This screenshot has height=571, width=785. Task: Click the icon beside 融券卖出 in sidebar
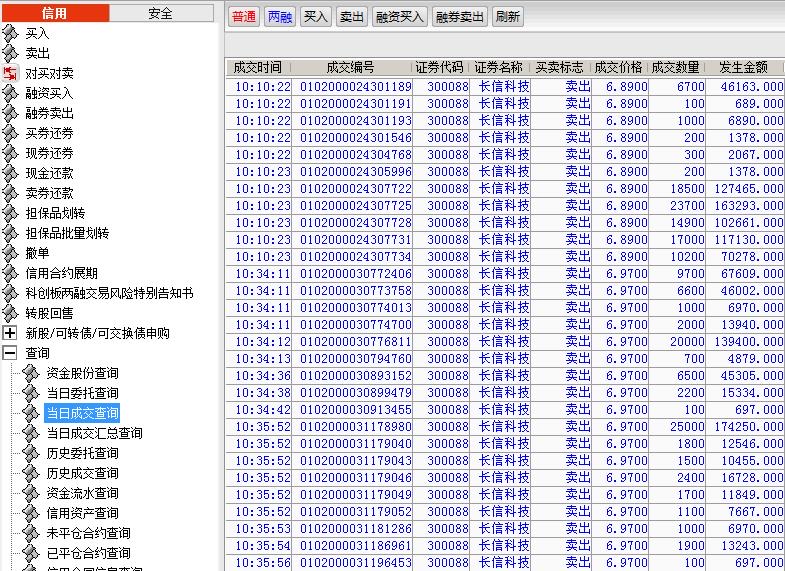pyautogui.click(x=10, y=113)
